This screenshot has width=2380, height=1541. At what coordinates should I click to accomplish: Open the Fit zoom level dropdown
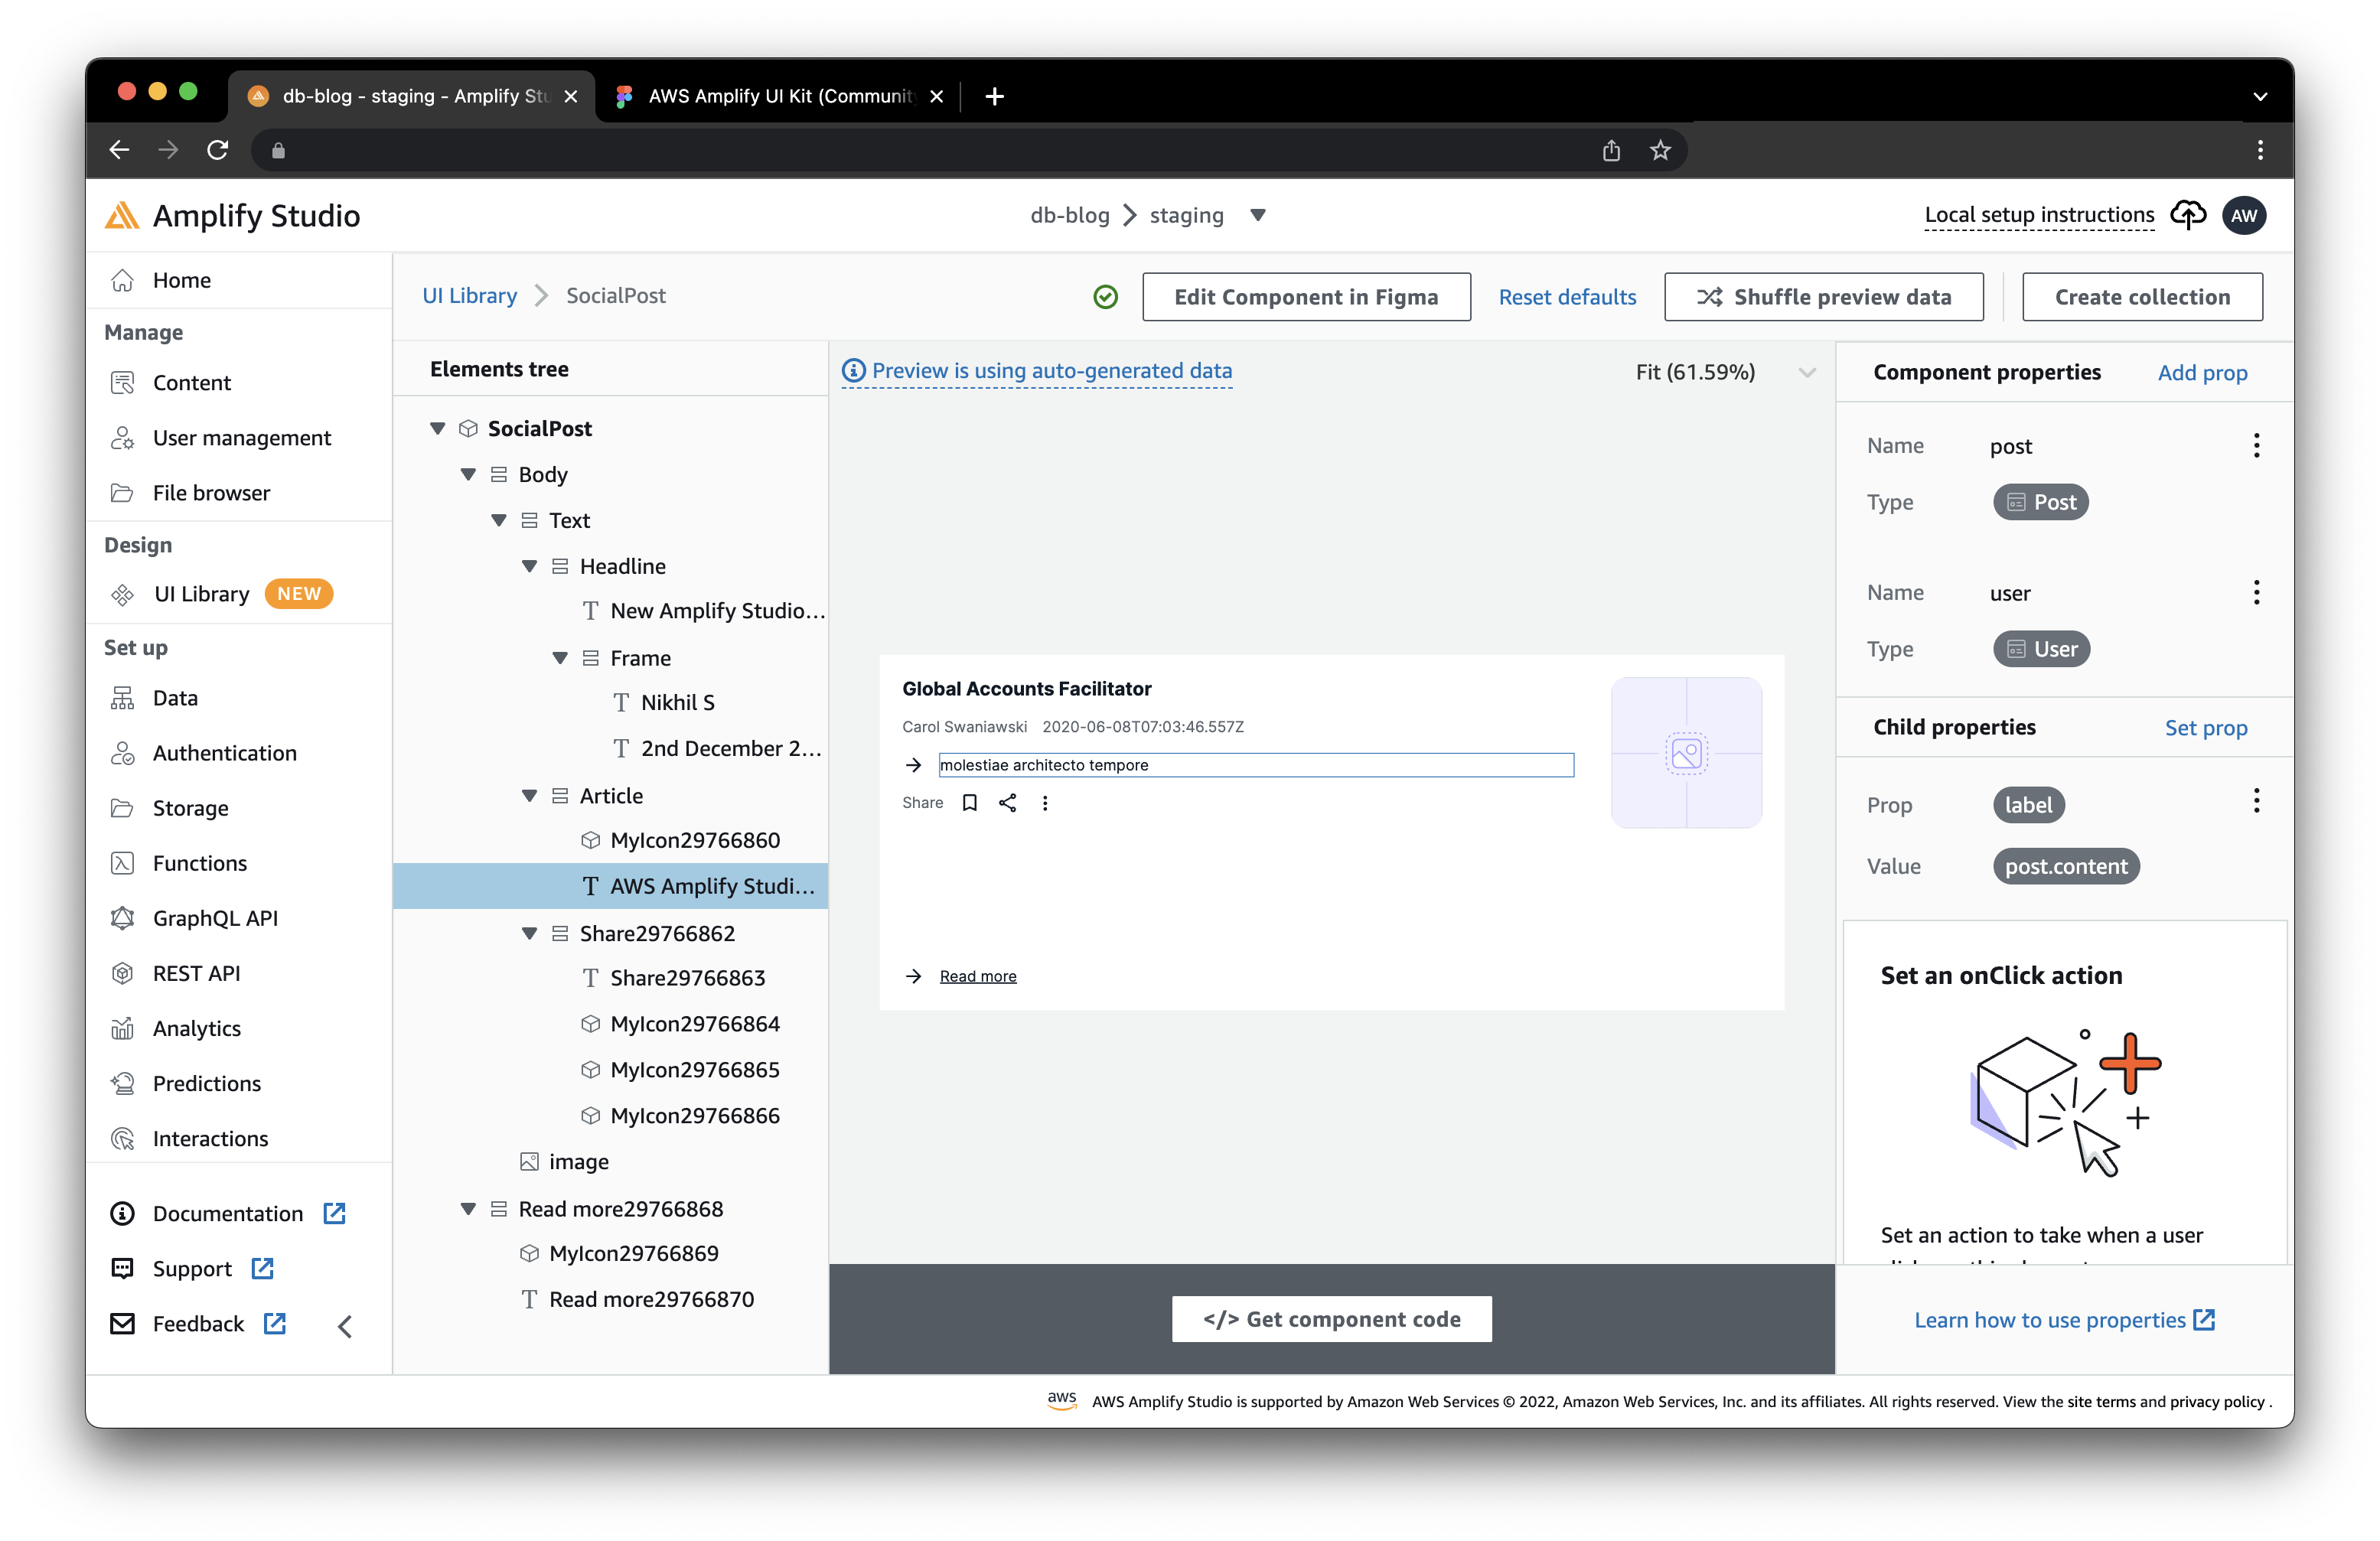click(1807, 371)
